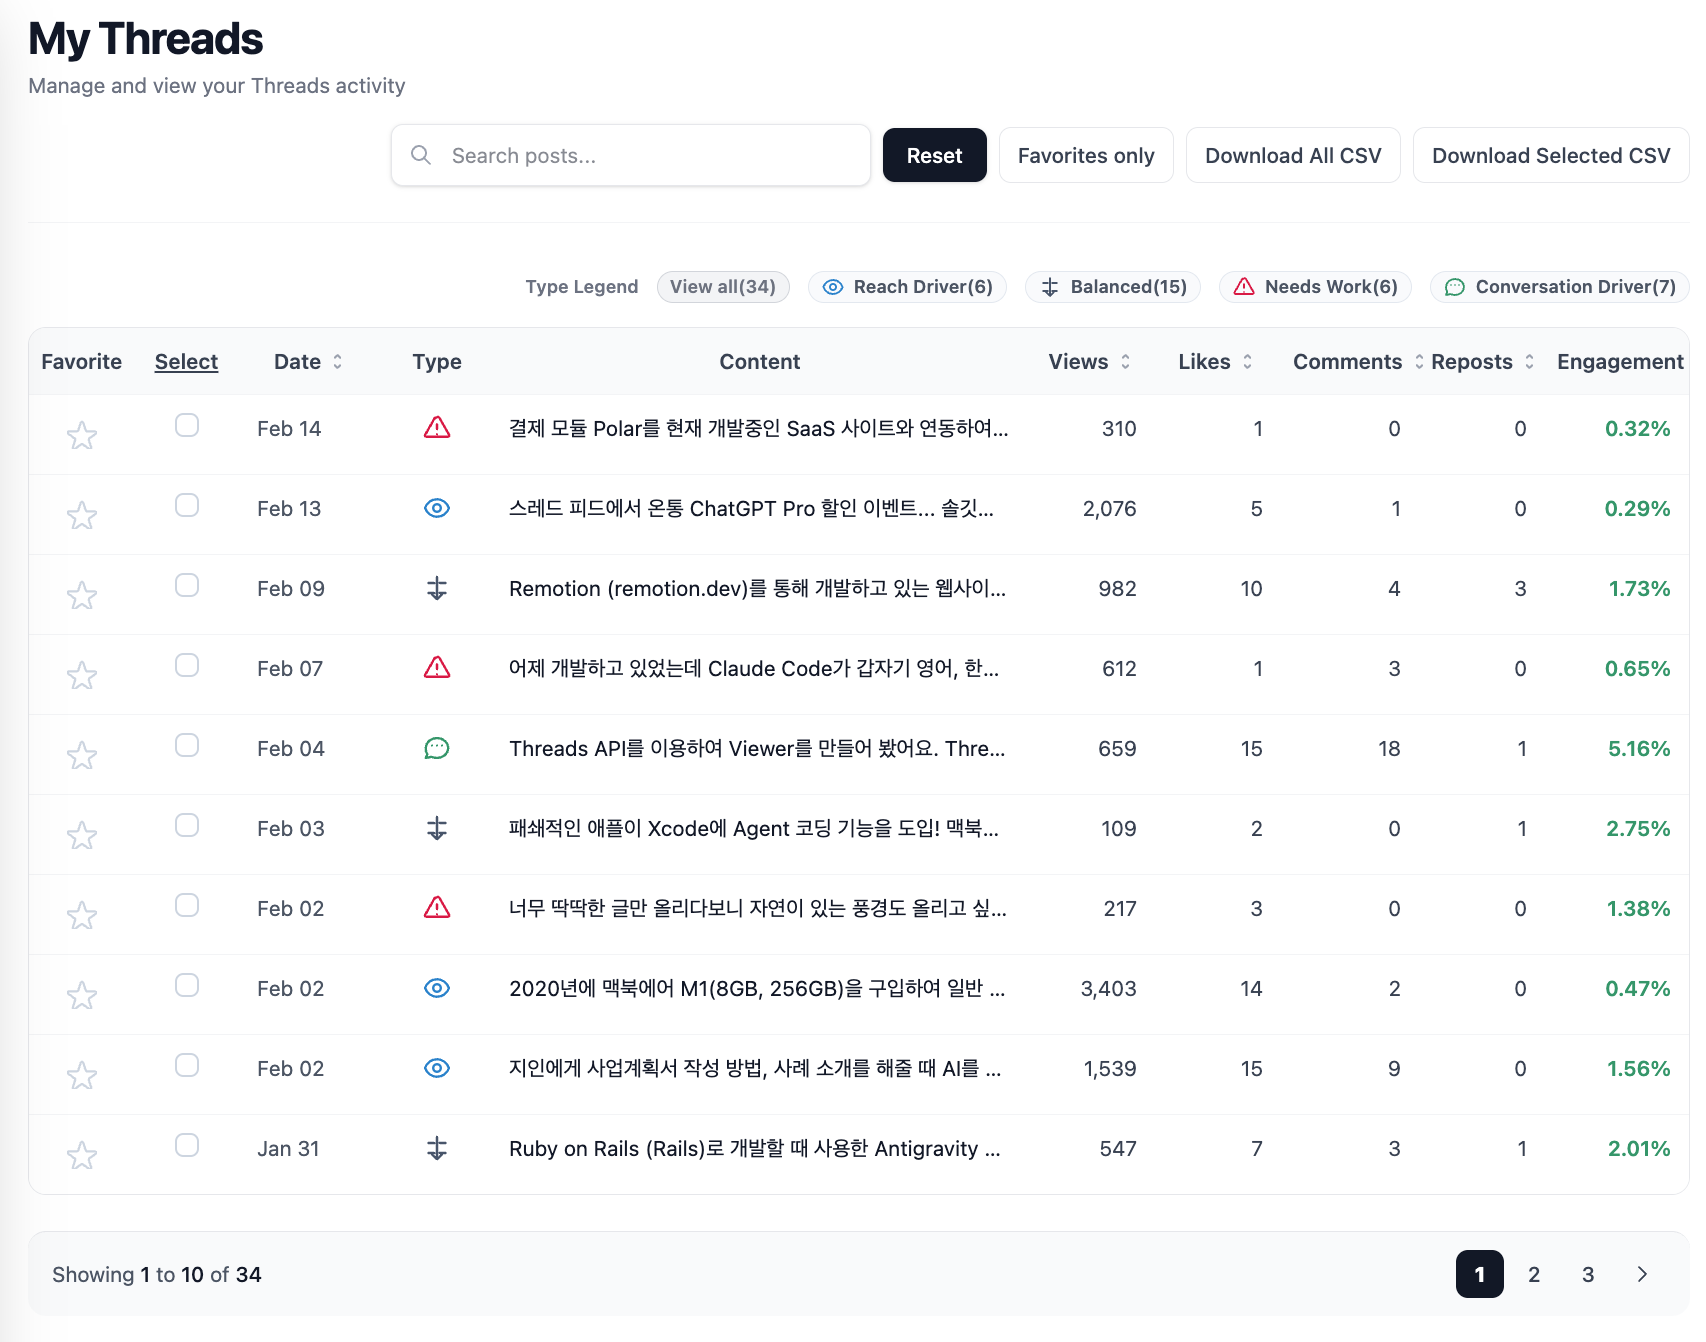Filter by Conversation Driver(7) type

(x=1559, y=287)
